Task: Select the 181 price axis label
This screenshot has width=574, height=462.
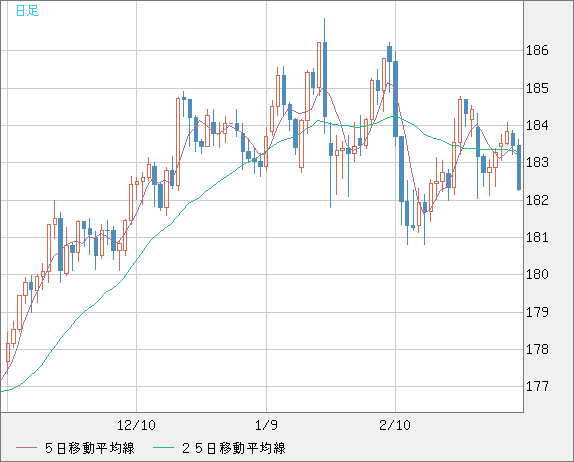Action: click(x=537, y=238)
